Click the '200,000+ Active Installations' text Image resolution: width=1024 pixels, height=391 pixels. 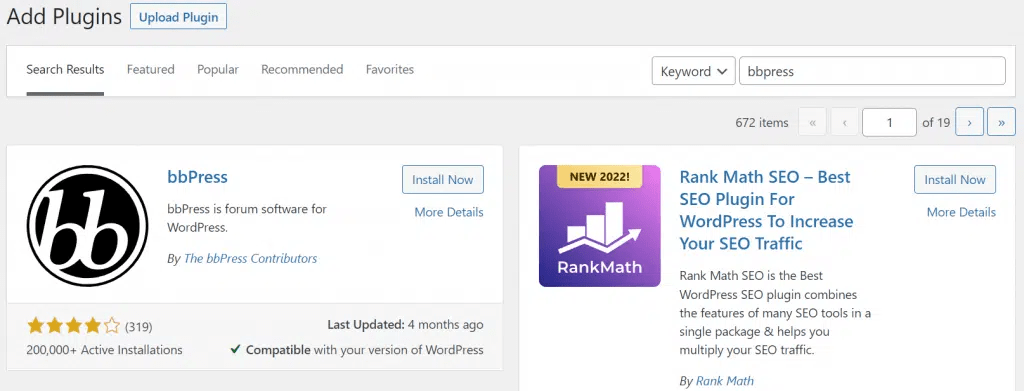click(104, 350)
